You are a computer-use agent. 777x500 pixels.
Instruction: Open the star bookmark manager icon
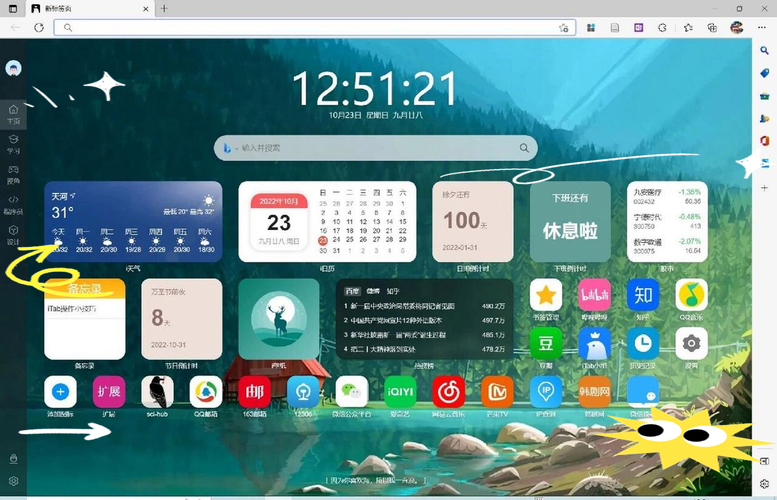pyautogui.click(x=546, y=295)
